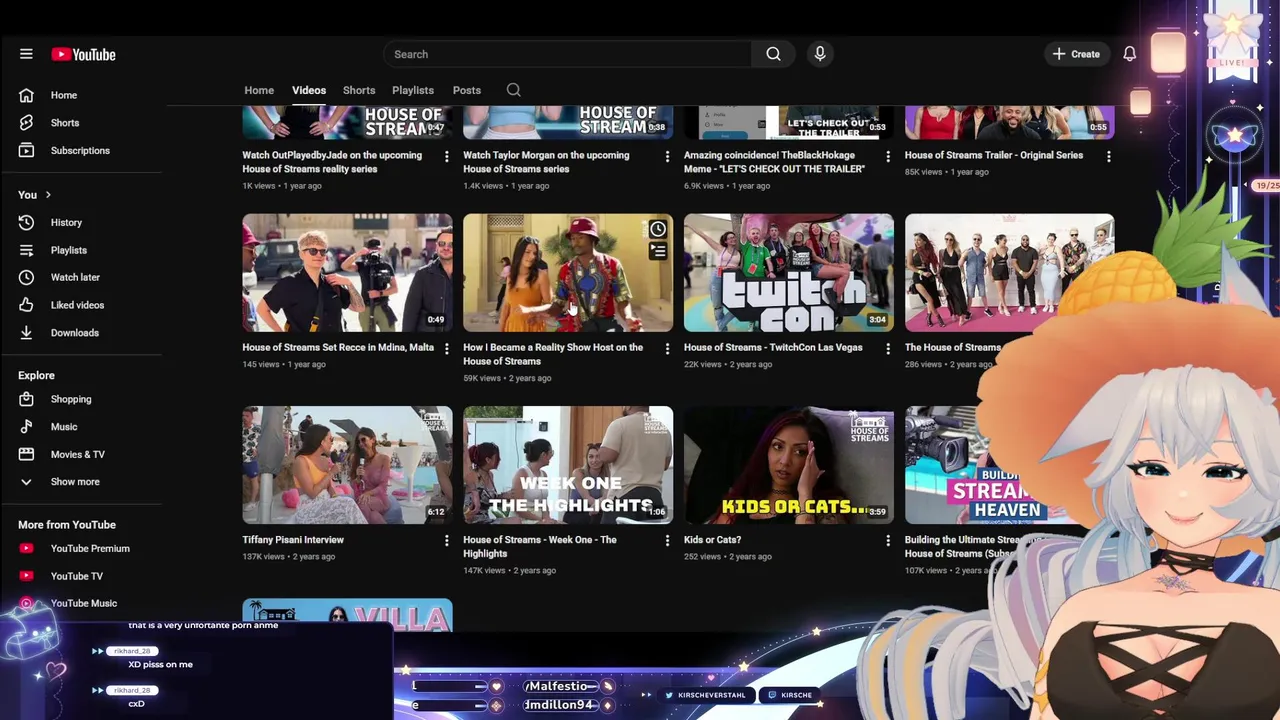Open the Posts tab
The image size is (1280, 720).
467,90
